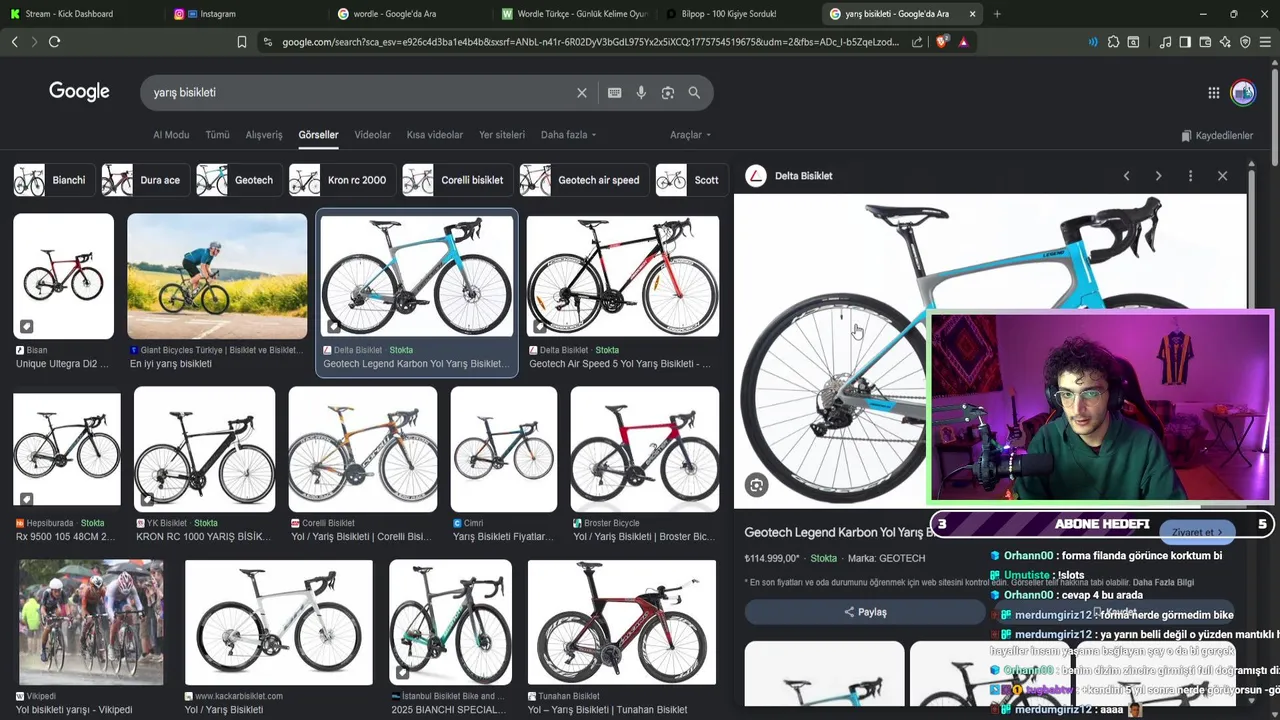Toggle the browser sidebar panel icon
This screenshot has height=720, width=1280.
[1185, 42]
